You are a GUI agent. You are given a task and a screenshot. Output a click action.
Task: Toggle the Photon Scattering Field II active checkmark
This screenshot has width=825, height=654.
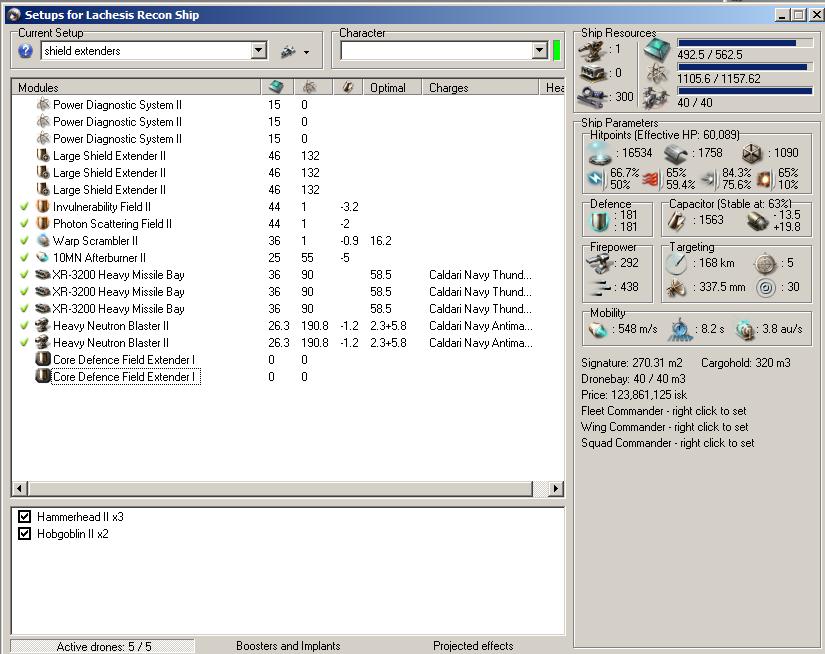[24, 224]
